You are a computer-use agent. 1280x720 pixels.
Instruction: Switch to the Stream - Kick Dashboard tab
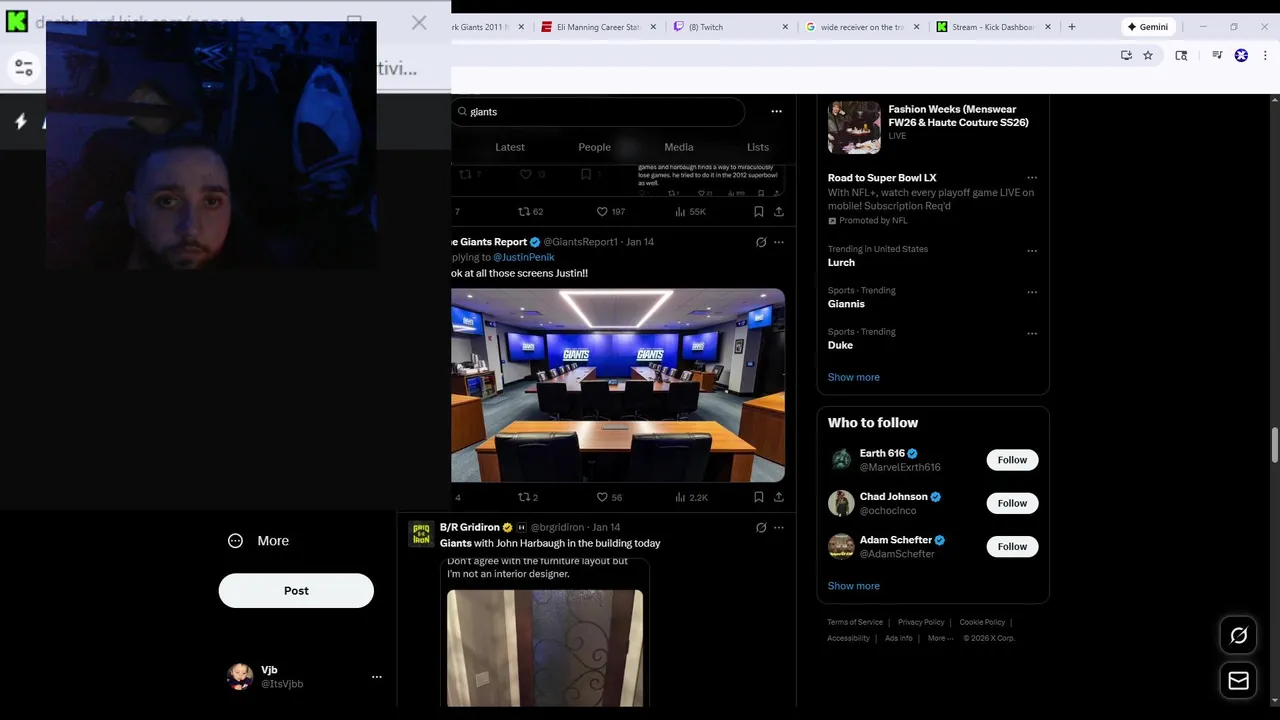pos(994,27)
